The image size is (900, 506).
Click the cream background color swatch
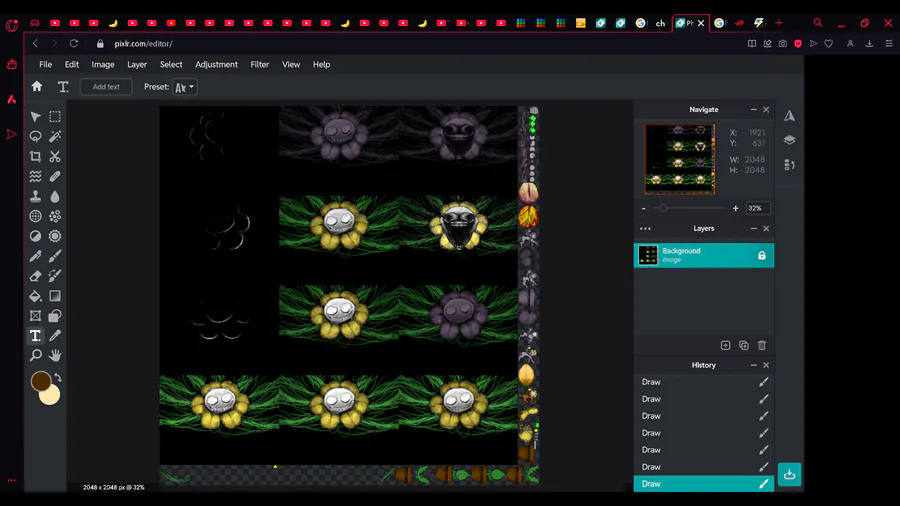(52, 396)
